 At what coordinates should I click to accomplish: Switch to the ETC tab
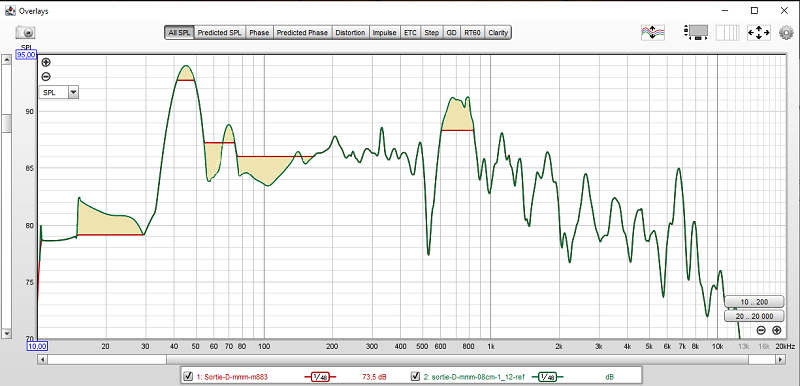[x=410, y=33]
